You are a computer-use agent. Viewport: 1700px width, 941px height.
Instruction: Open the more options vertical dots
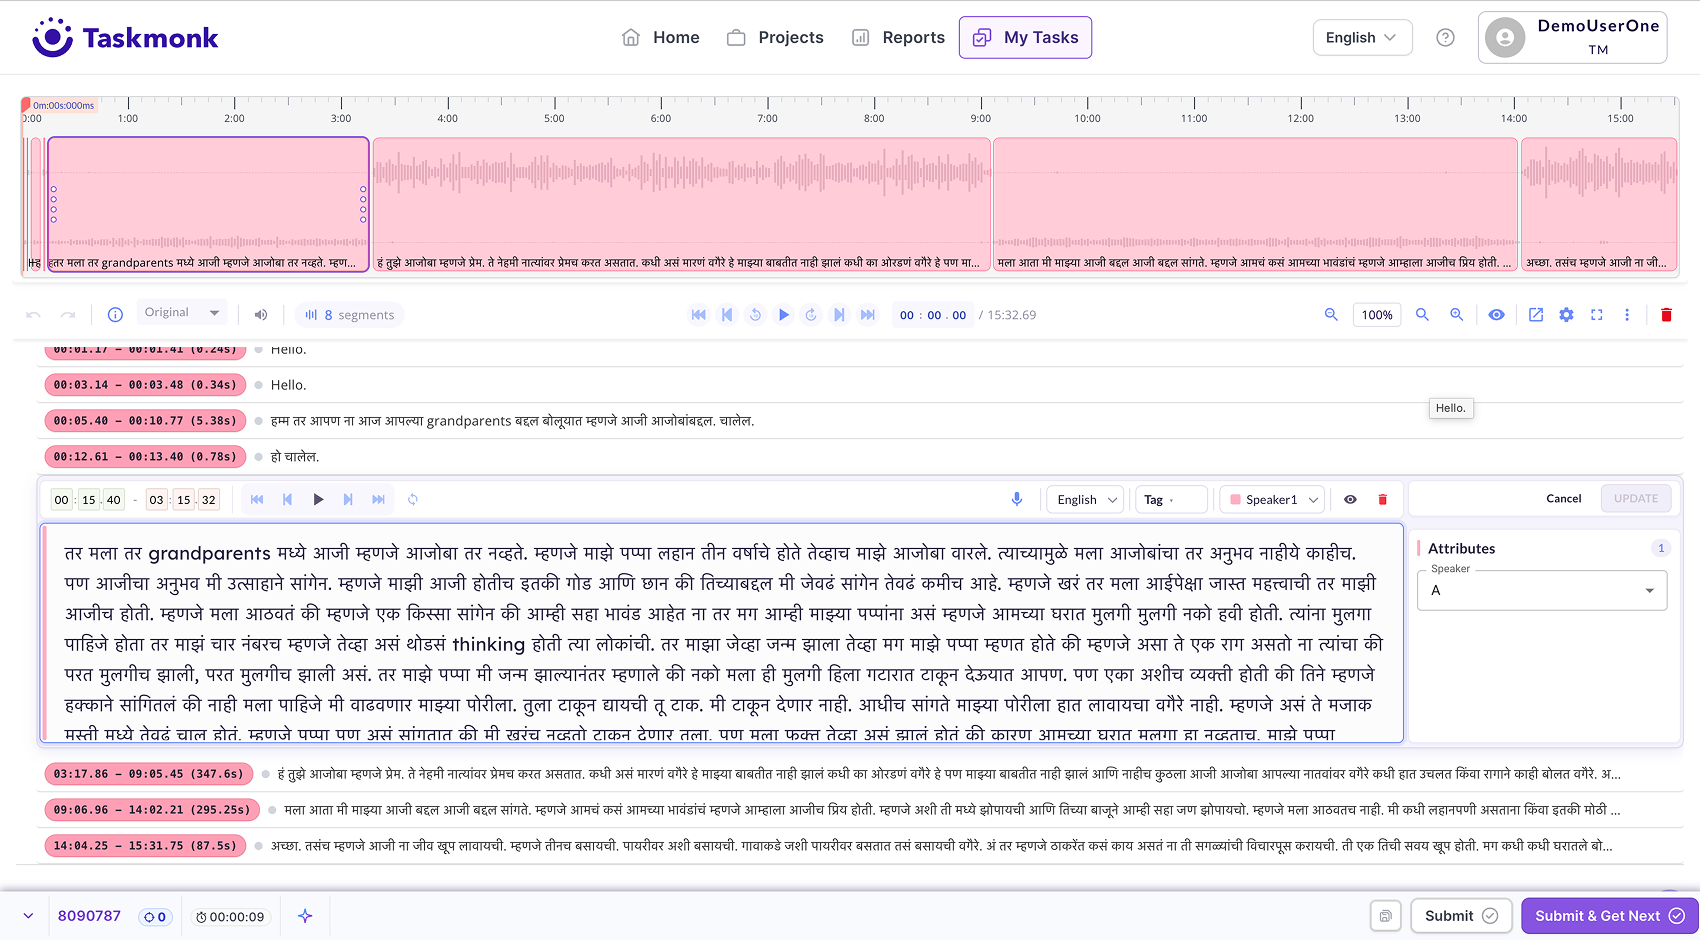click(1627, 314)
